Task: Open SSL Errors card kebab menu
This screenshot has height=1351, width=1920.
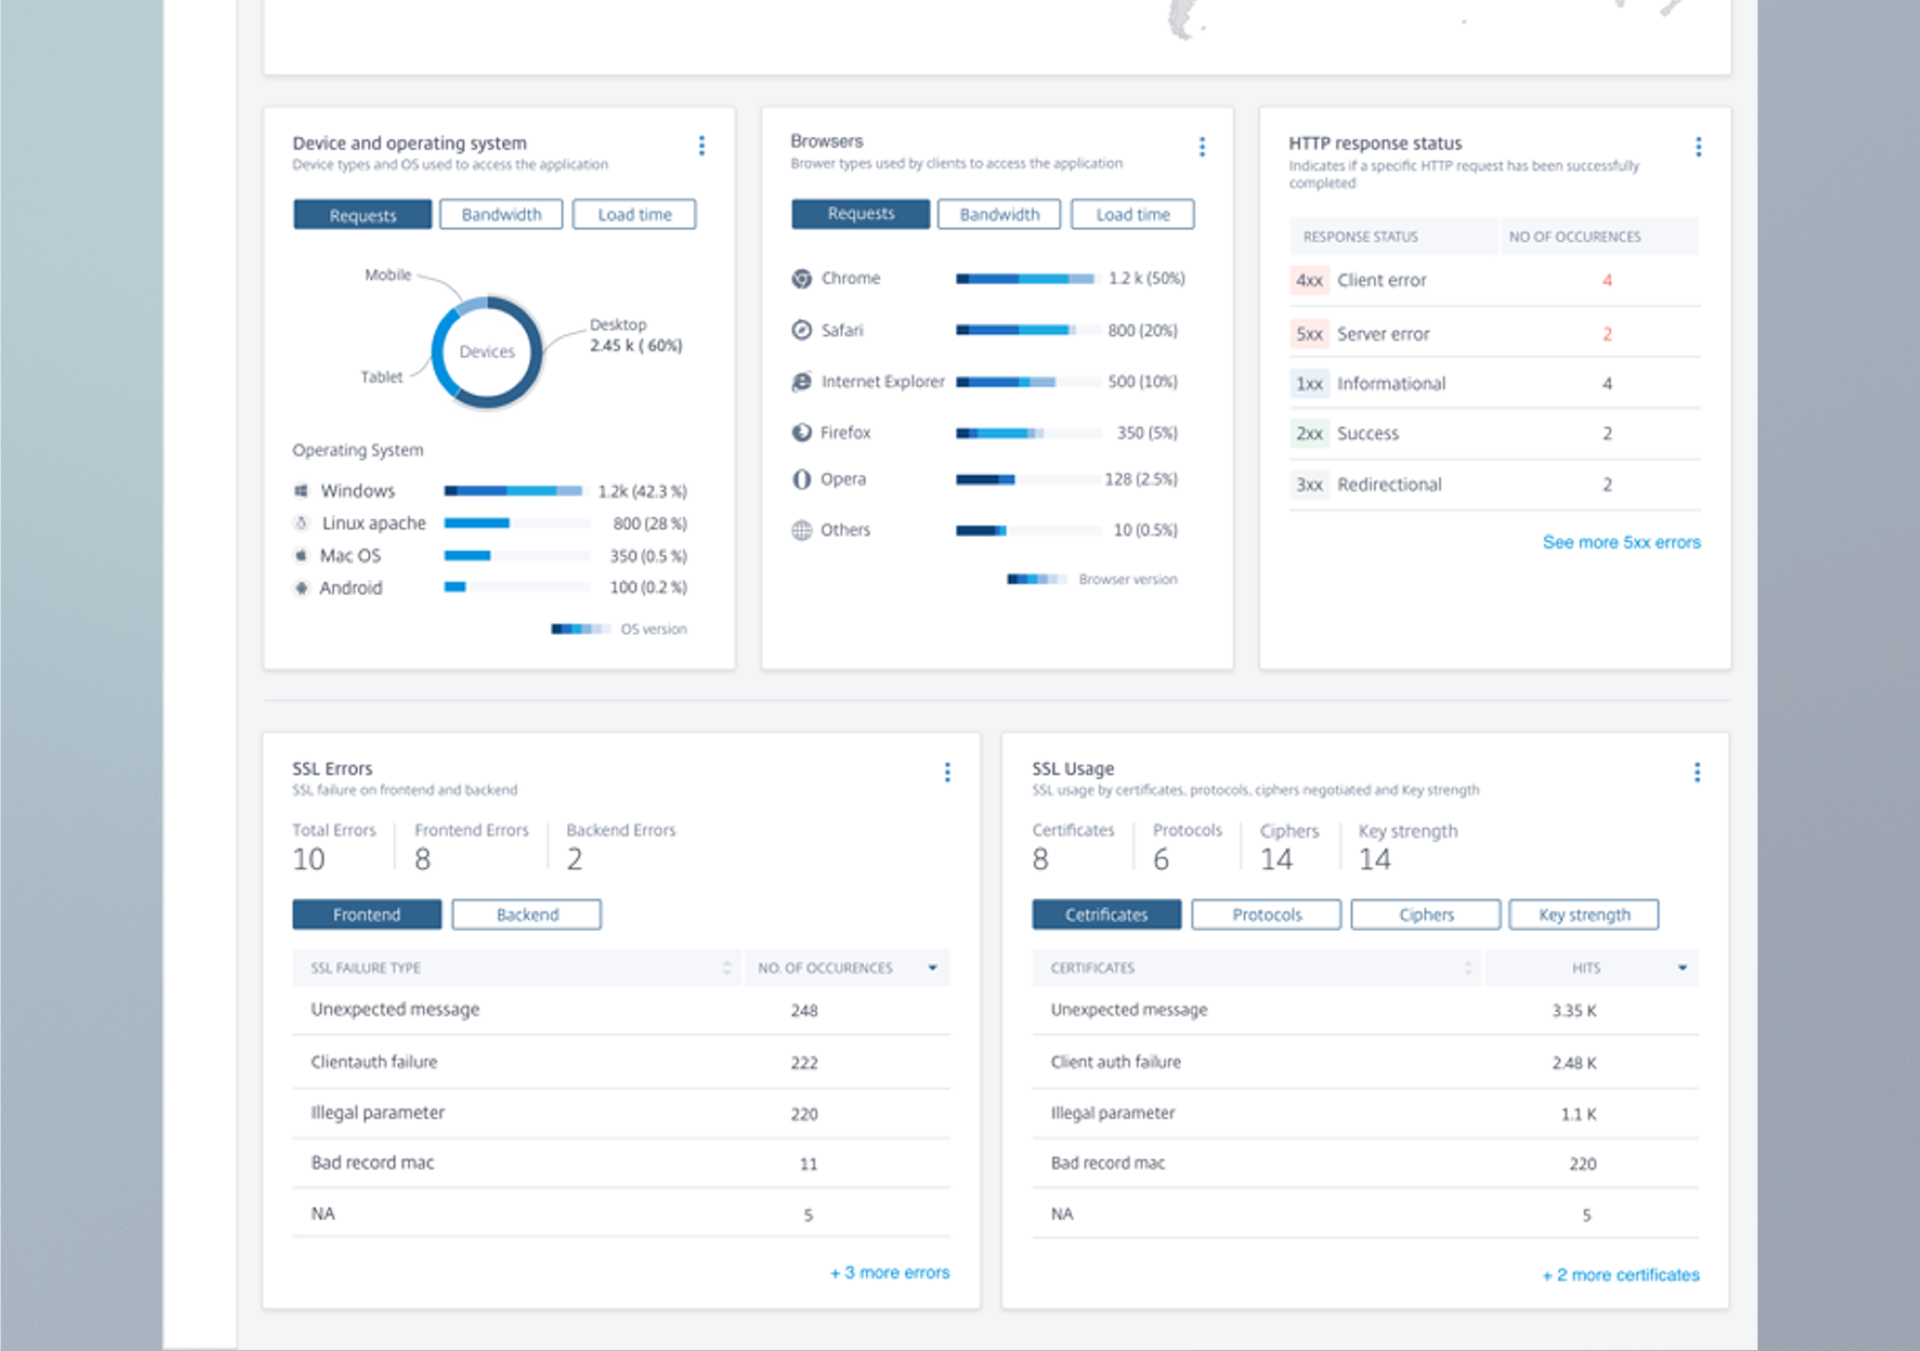Action: [947, 772]
